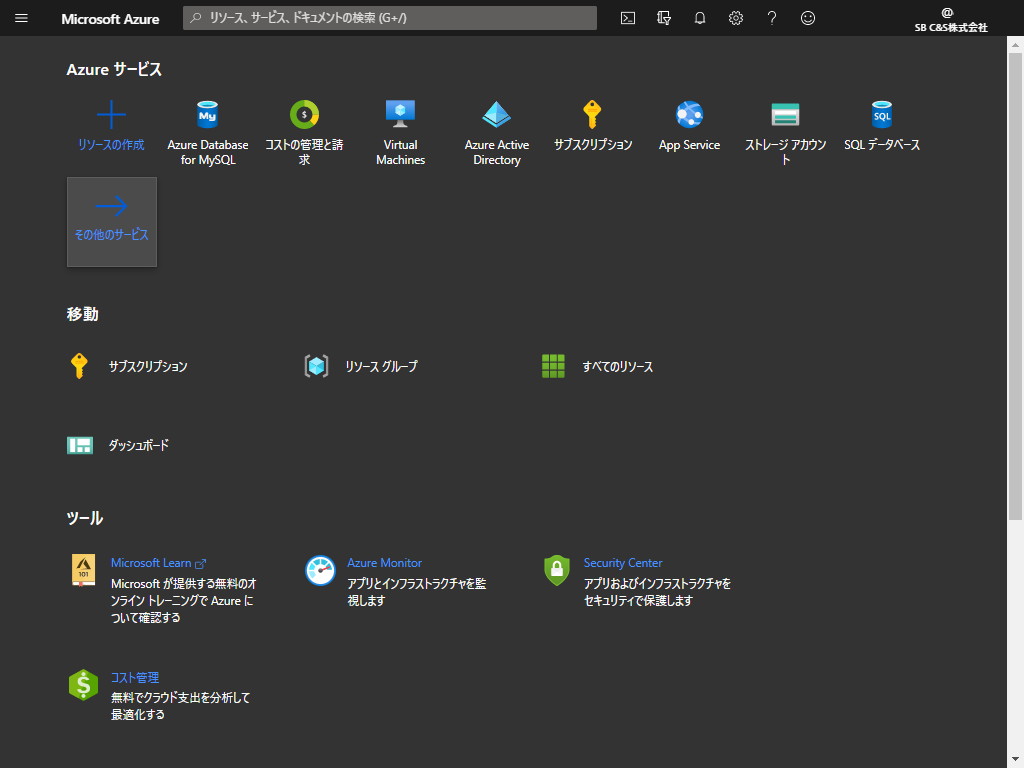Click the 'Virtual Machines' label text
1024x768 pixels.
[x=400, y=152]
